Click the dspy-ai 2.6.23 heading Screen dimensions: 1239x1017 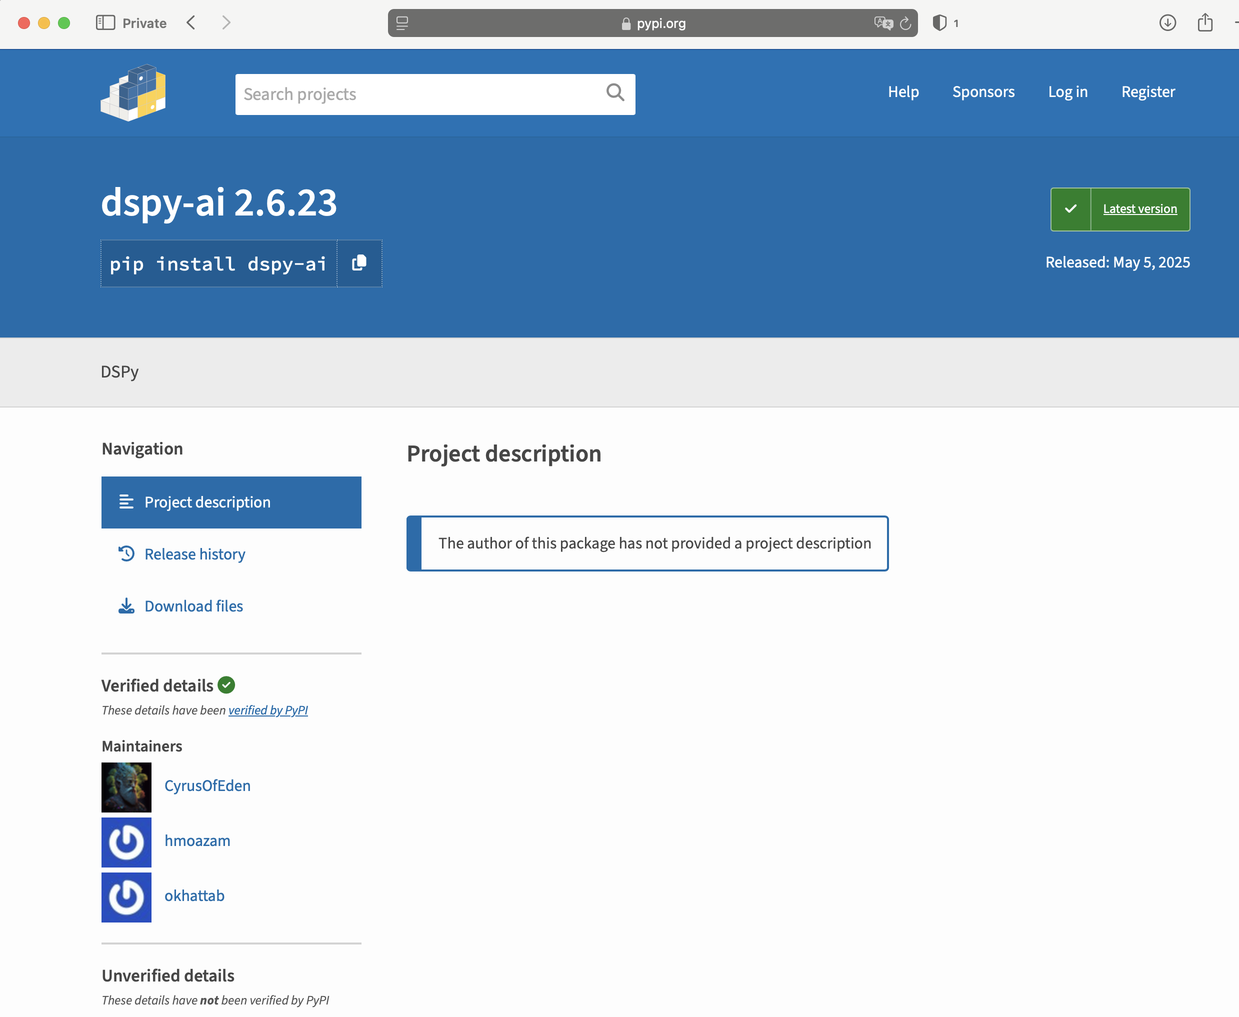pyautogui.click(x=219, y=203)
